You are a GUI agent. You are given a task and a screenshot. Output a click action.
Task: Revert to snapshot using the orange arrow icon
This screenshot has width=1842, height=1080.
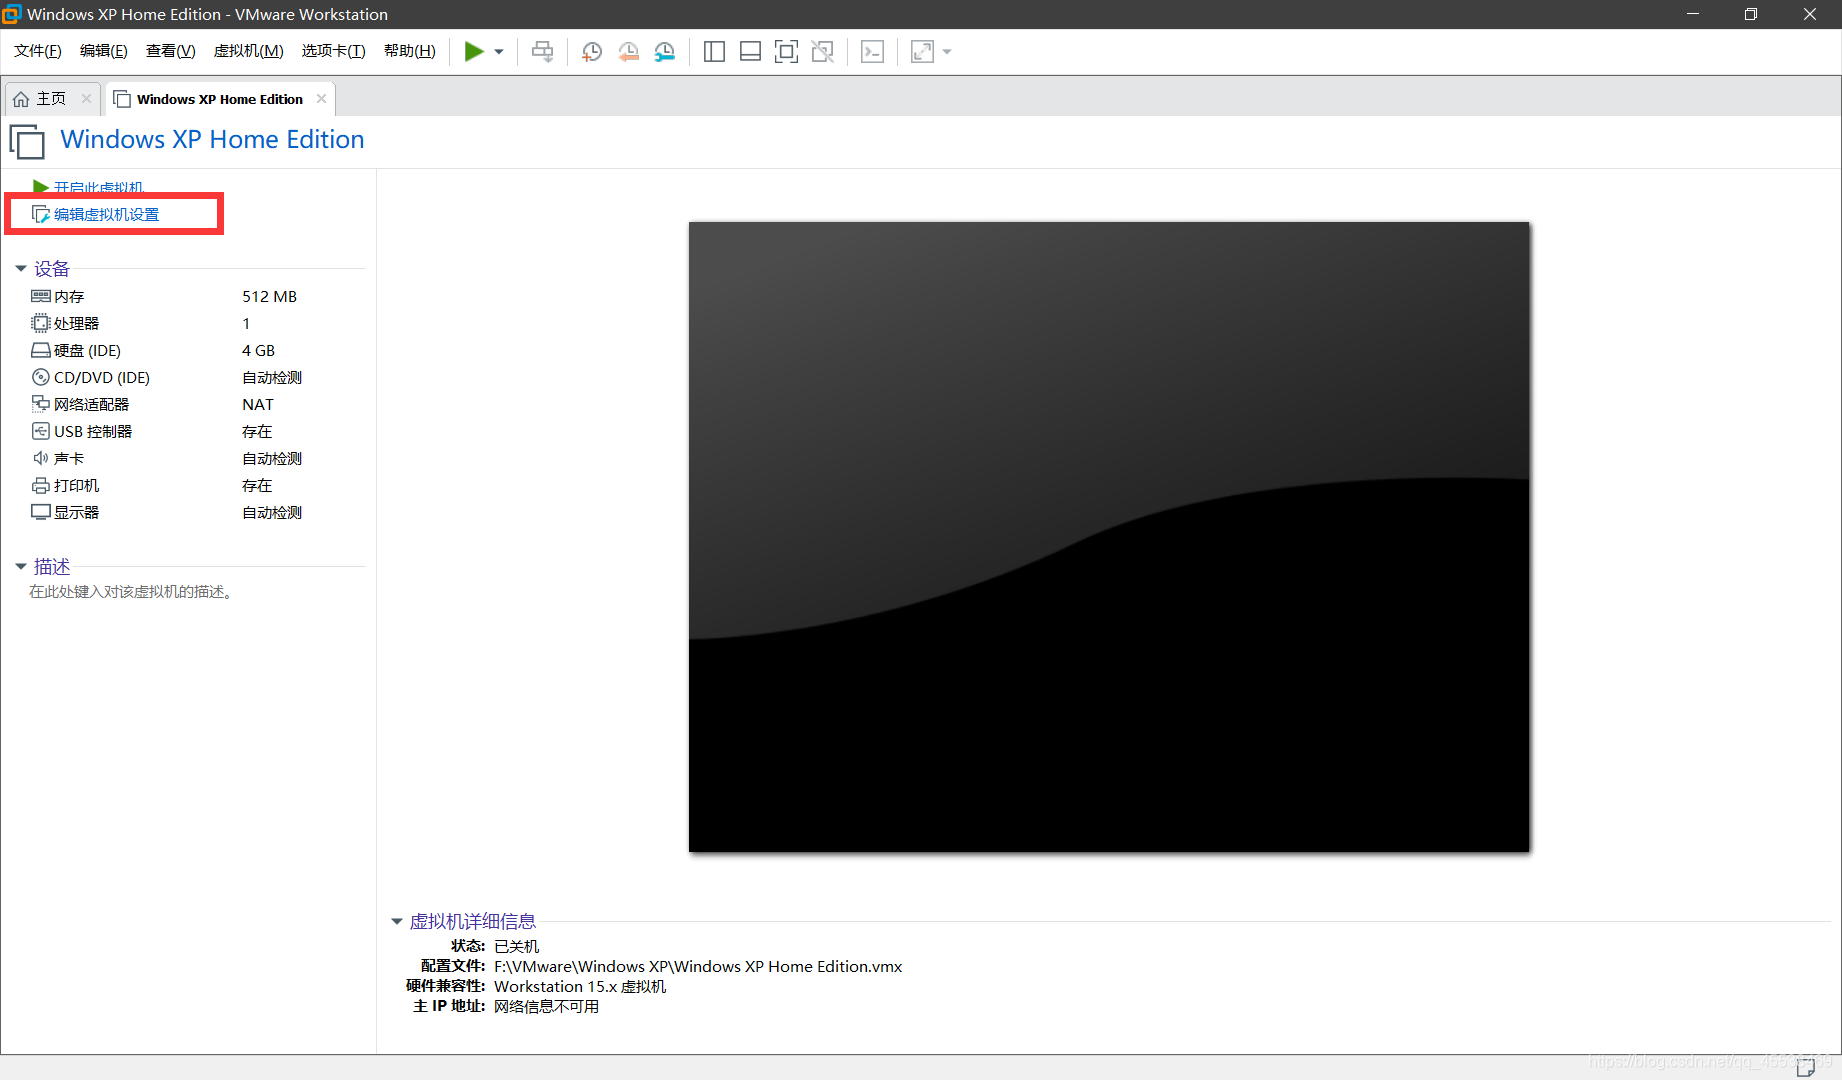628,51
